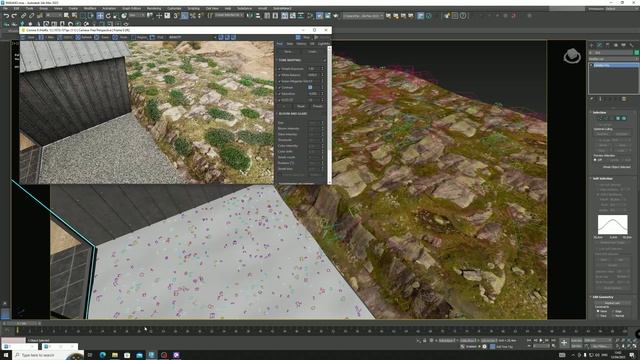Viewport: 640px width, 360px height.
Task: Click the Undo icon in main toolbar
Action: click(6, 16)
